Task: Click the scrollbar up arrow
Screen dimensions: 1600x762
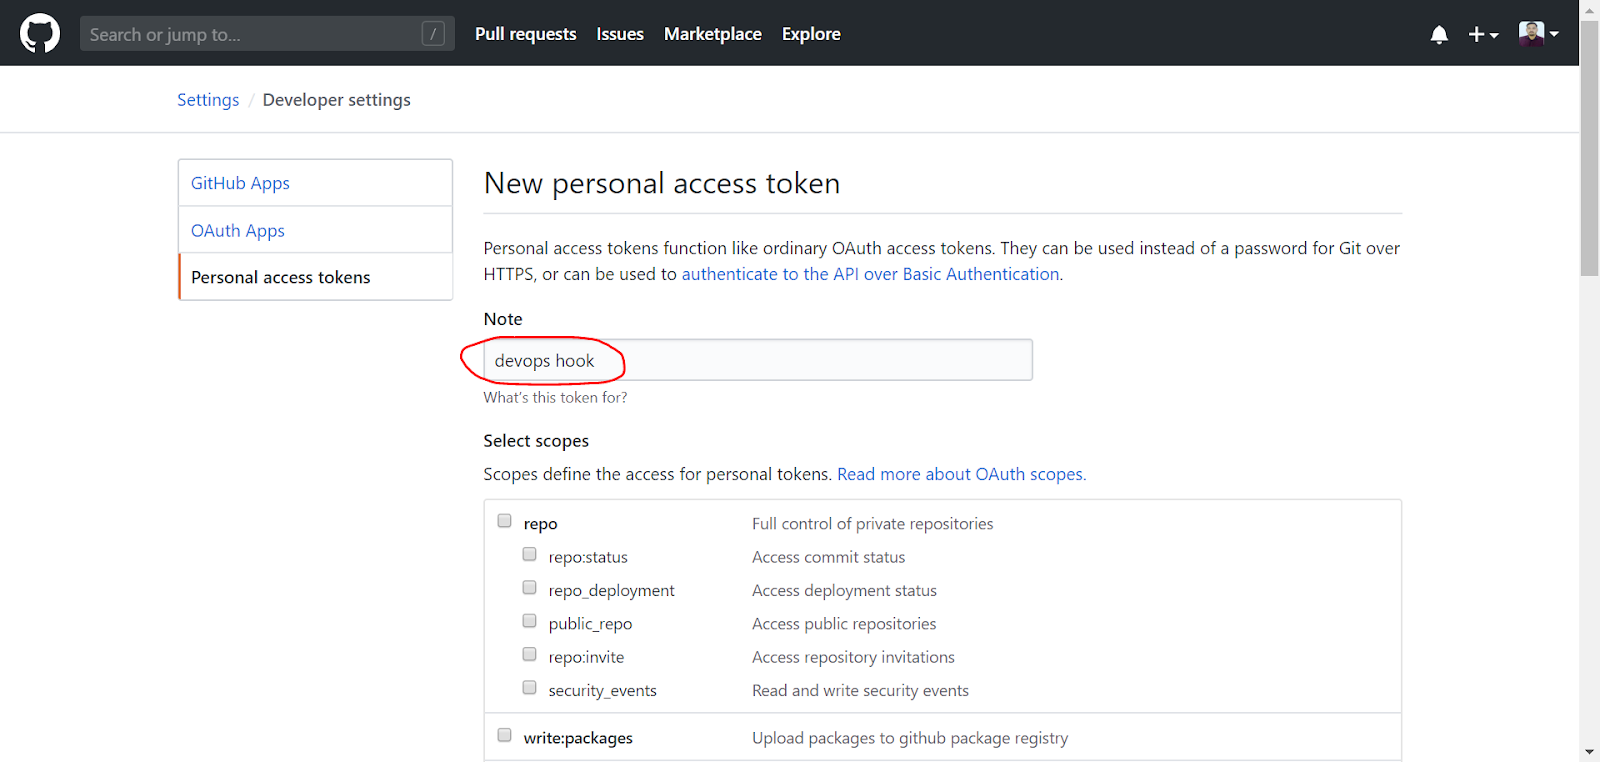Action: point(1589,9)
